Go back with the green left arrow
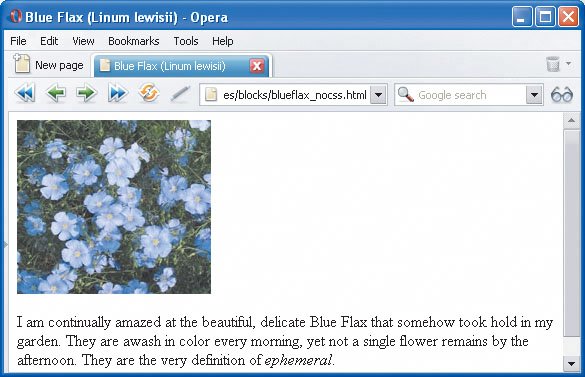 pos(56,93)
